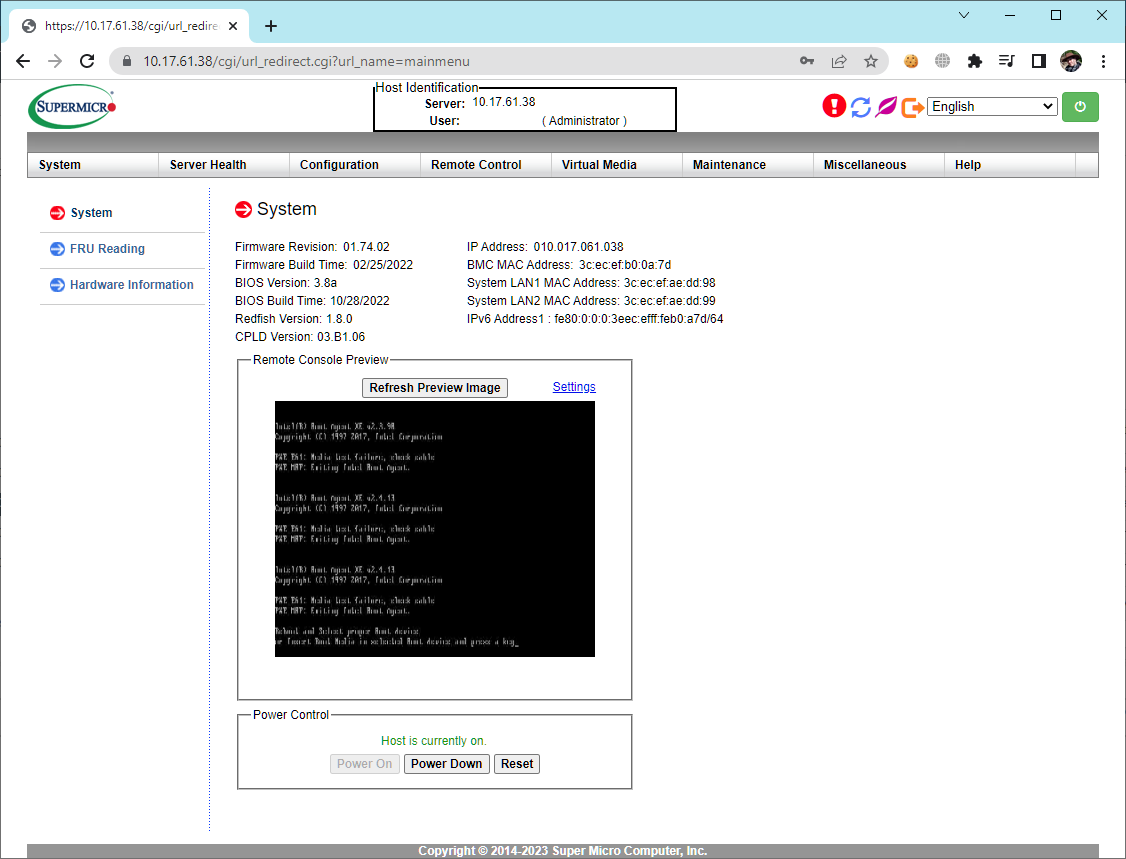This screenshot has width=1126, height=859.
Task: Open the cookie extension icon
Action: click(911, 61)
